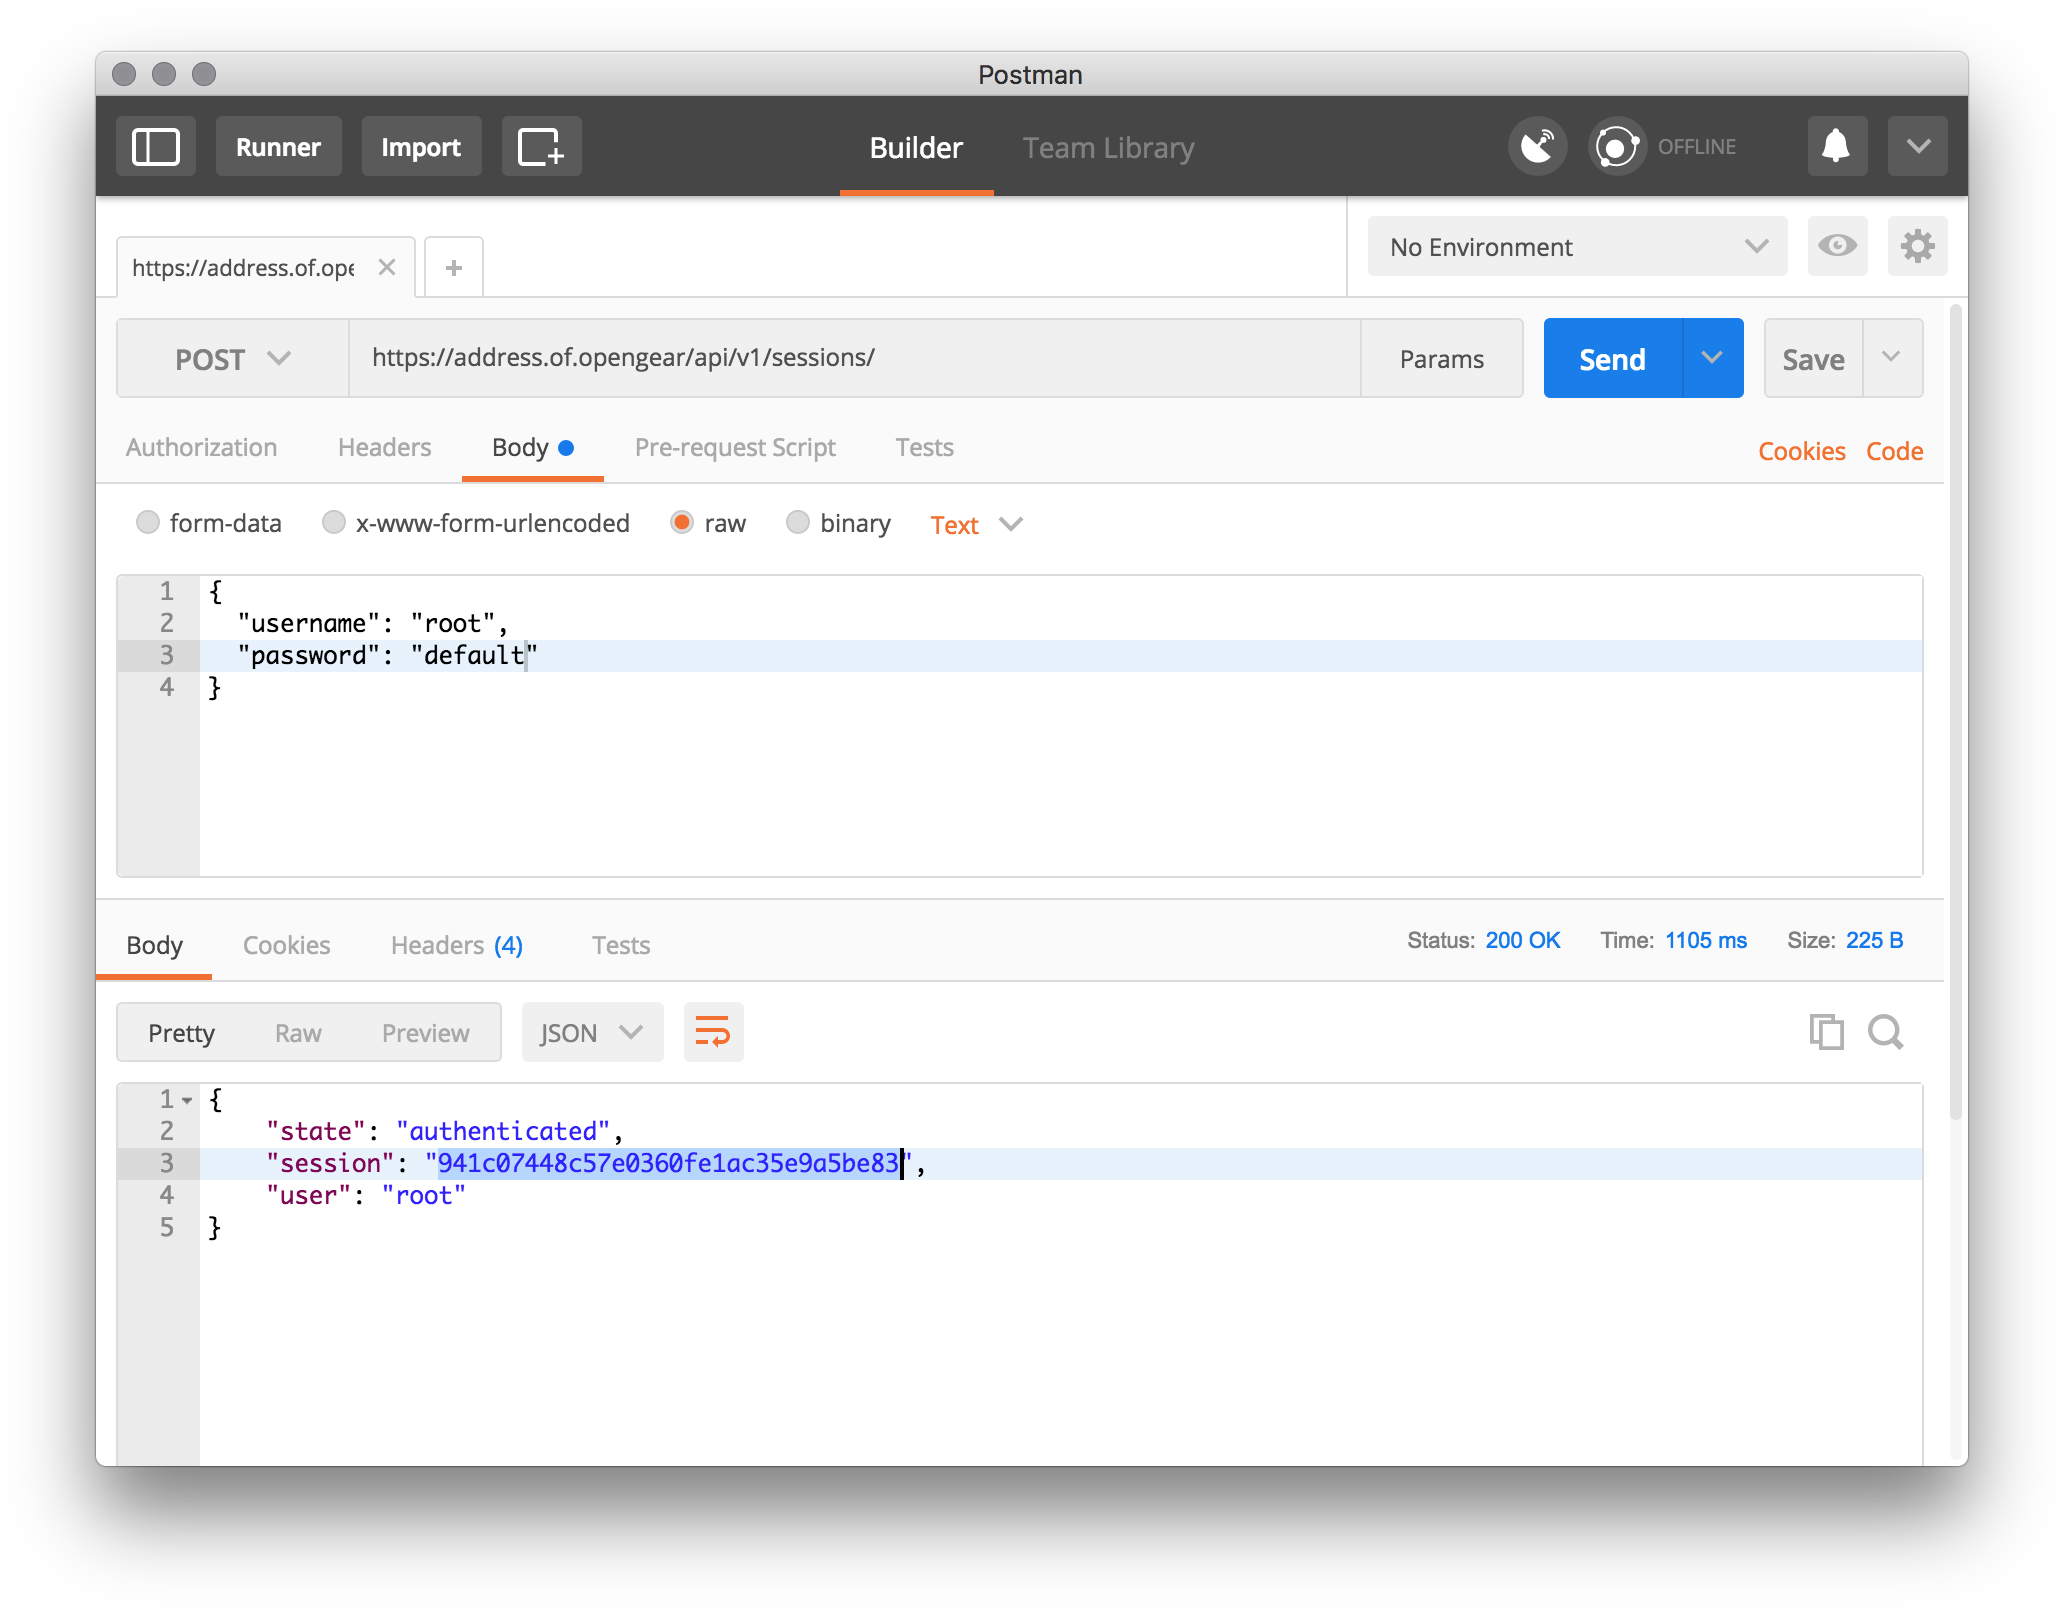Select the Raw response view
This screenshot has height=1613, width=2063.
[x=298, y=1033]
